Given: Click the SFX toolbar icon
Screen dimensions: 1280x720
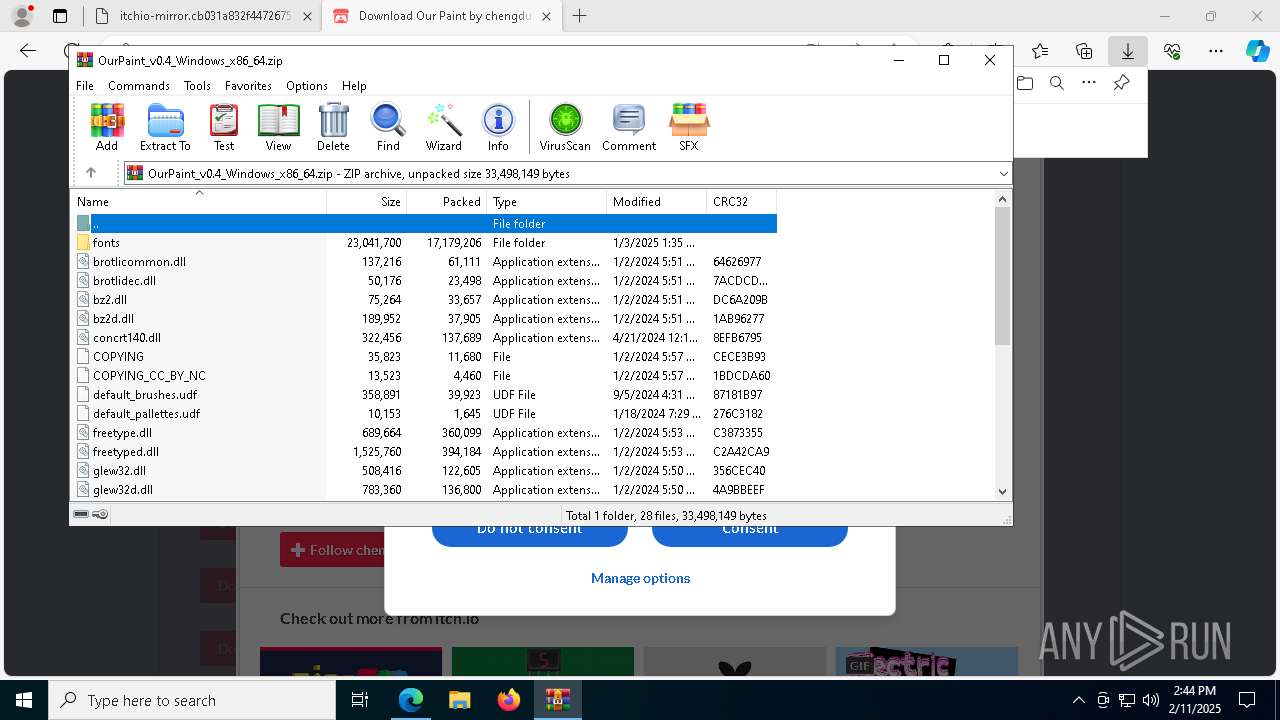Looking at the screenshot, I should 689,127.
